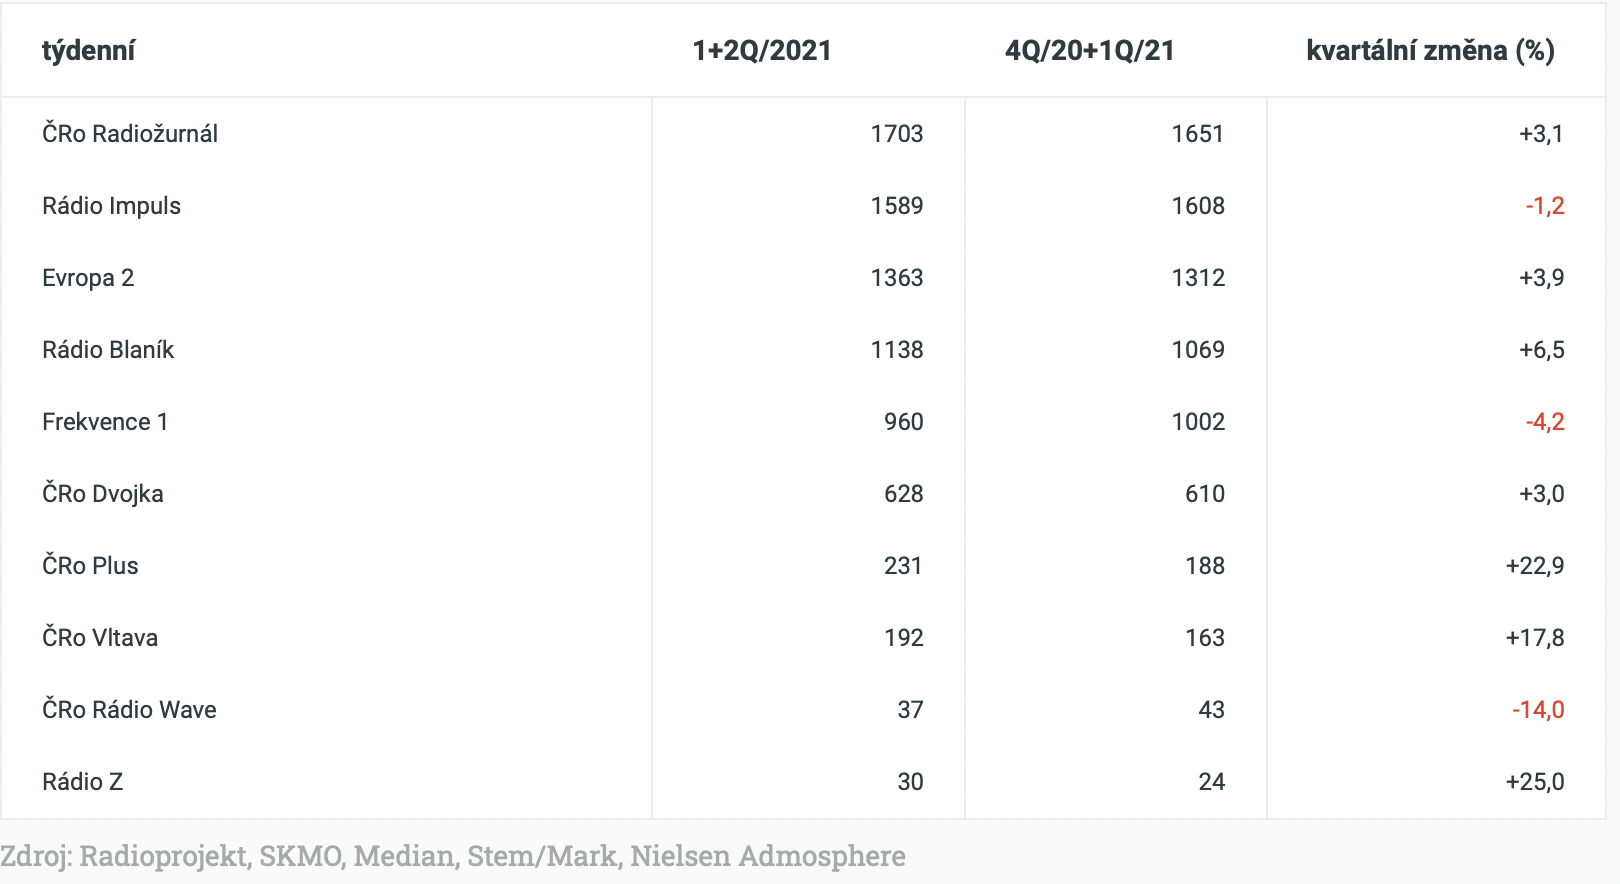Select the ČRo Plus row label
The image size is (1620, 884).
point(90,566)
